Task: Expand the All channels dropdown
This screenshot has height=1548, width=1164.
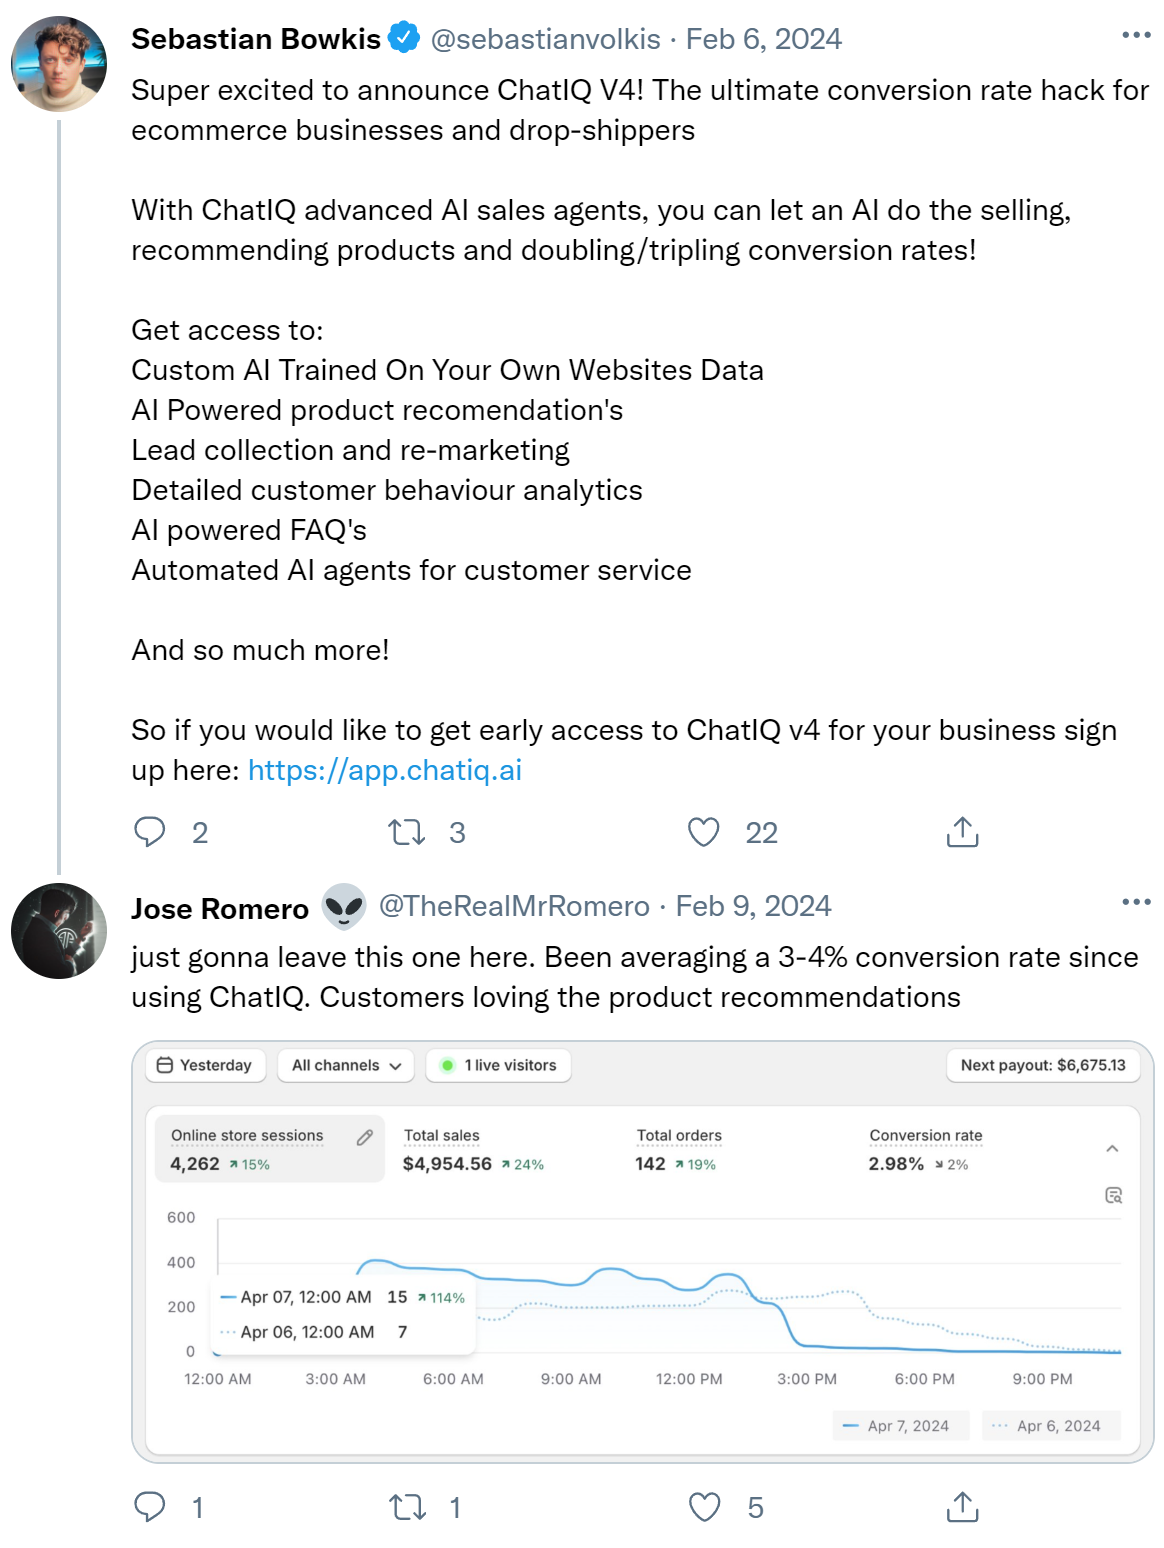Action: 346,1066
